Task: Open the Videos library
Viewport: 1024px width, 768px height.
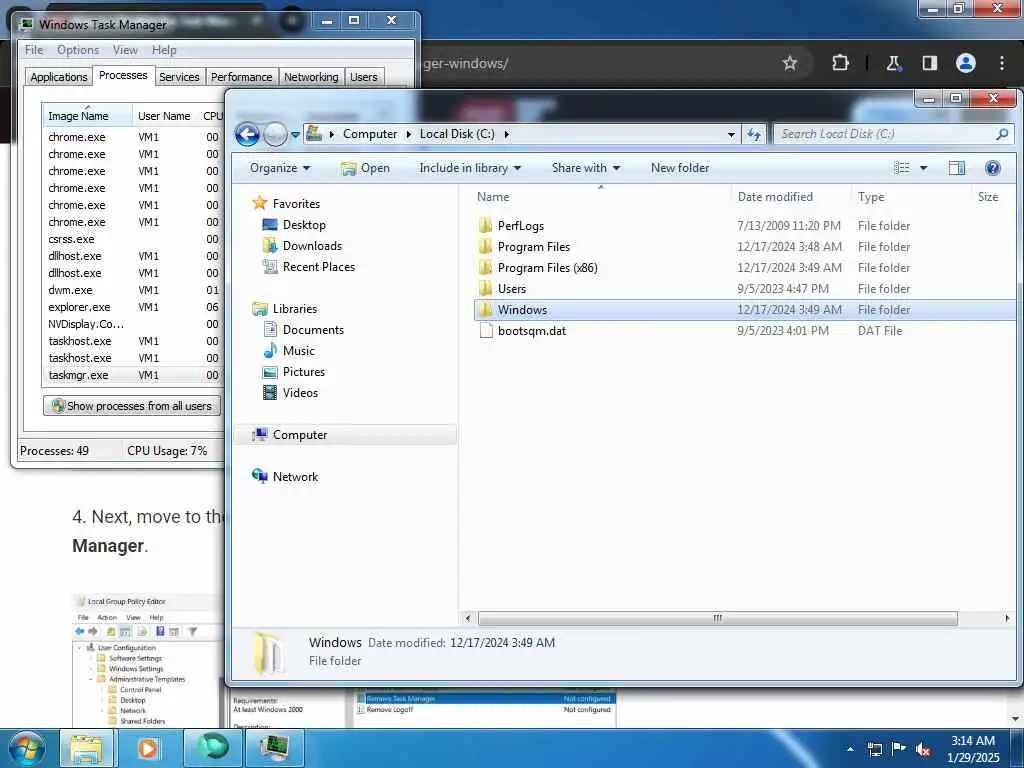Action: click(300, 392)
